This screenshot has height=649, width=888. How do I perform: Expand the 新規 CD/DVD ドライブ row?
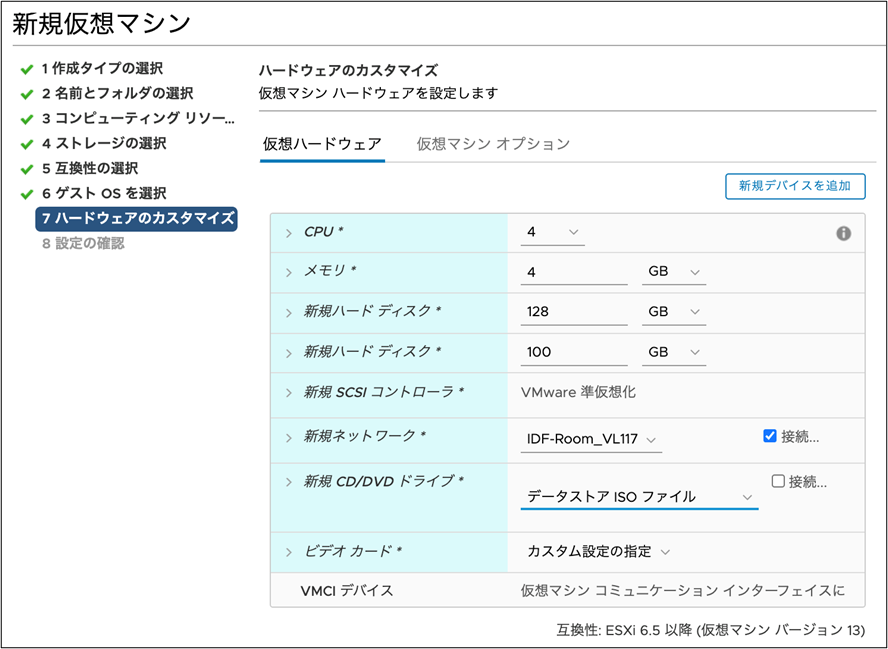(289, 483)
